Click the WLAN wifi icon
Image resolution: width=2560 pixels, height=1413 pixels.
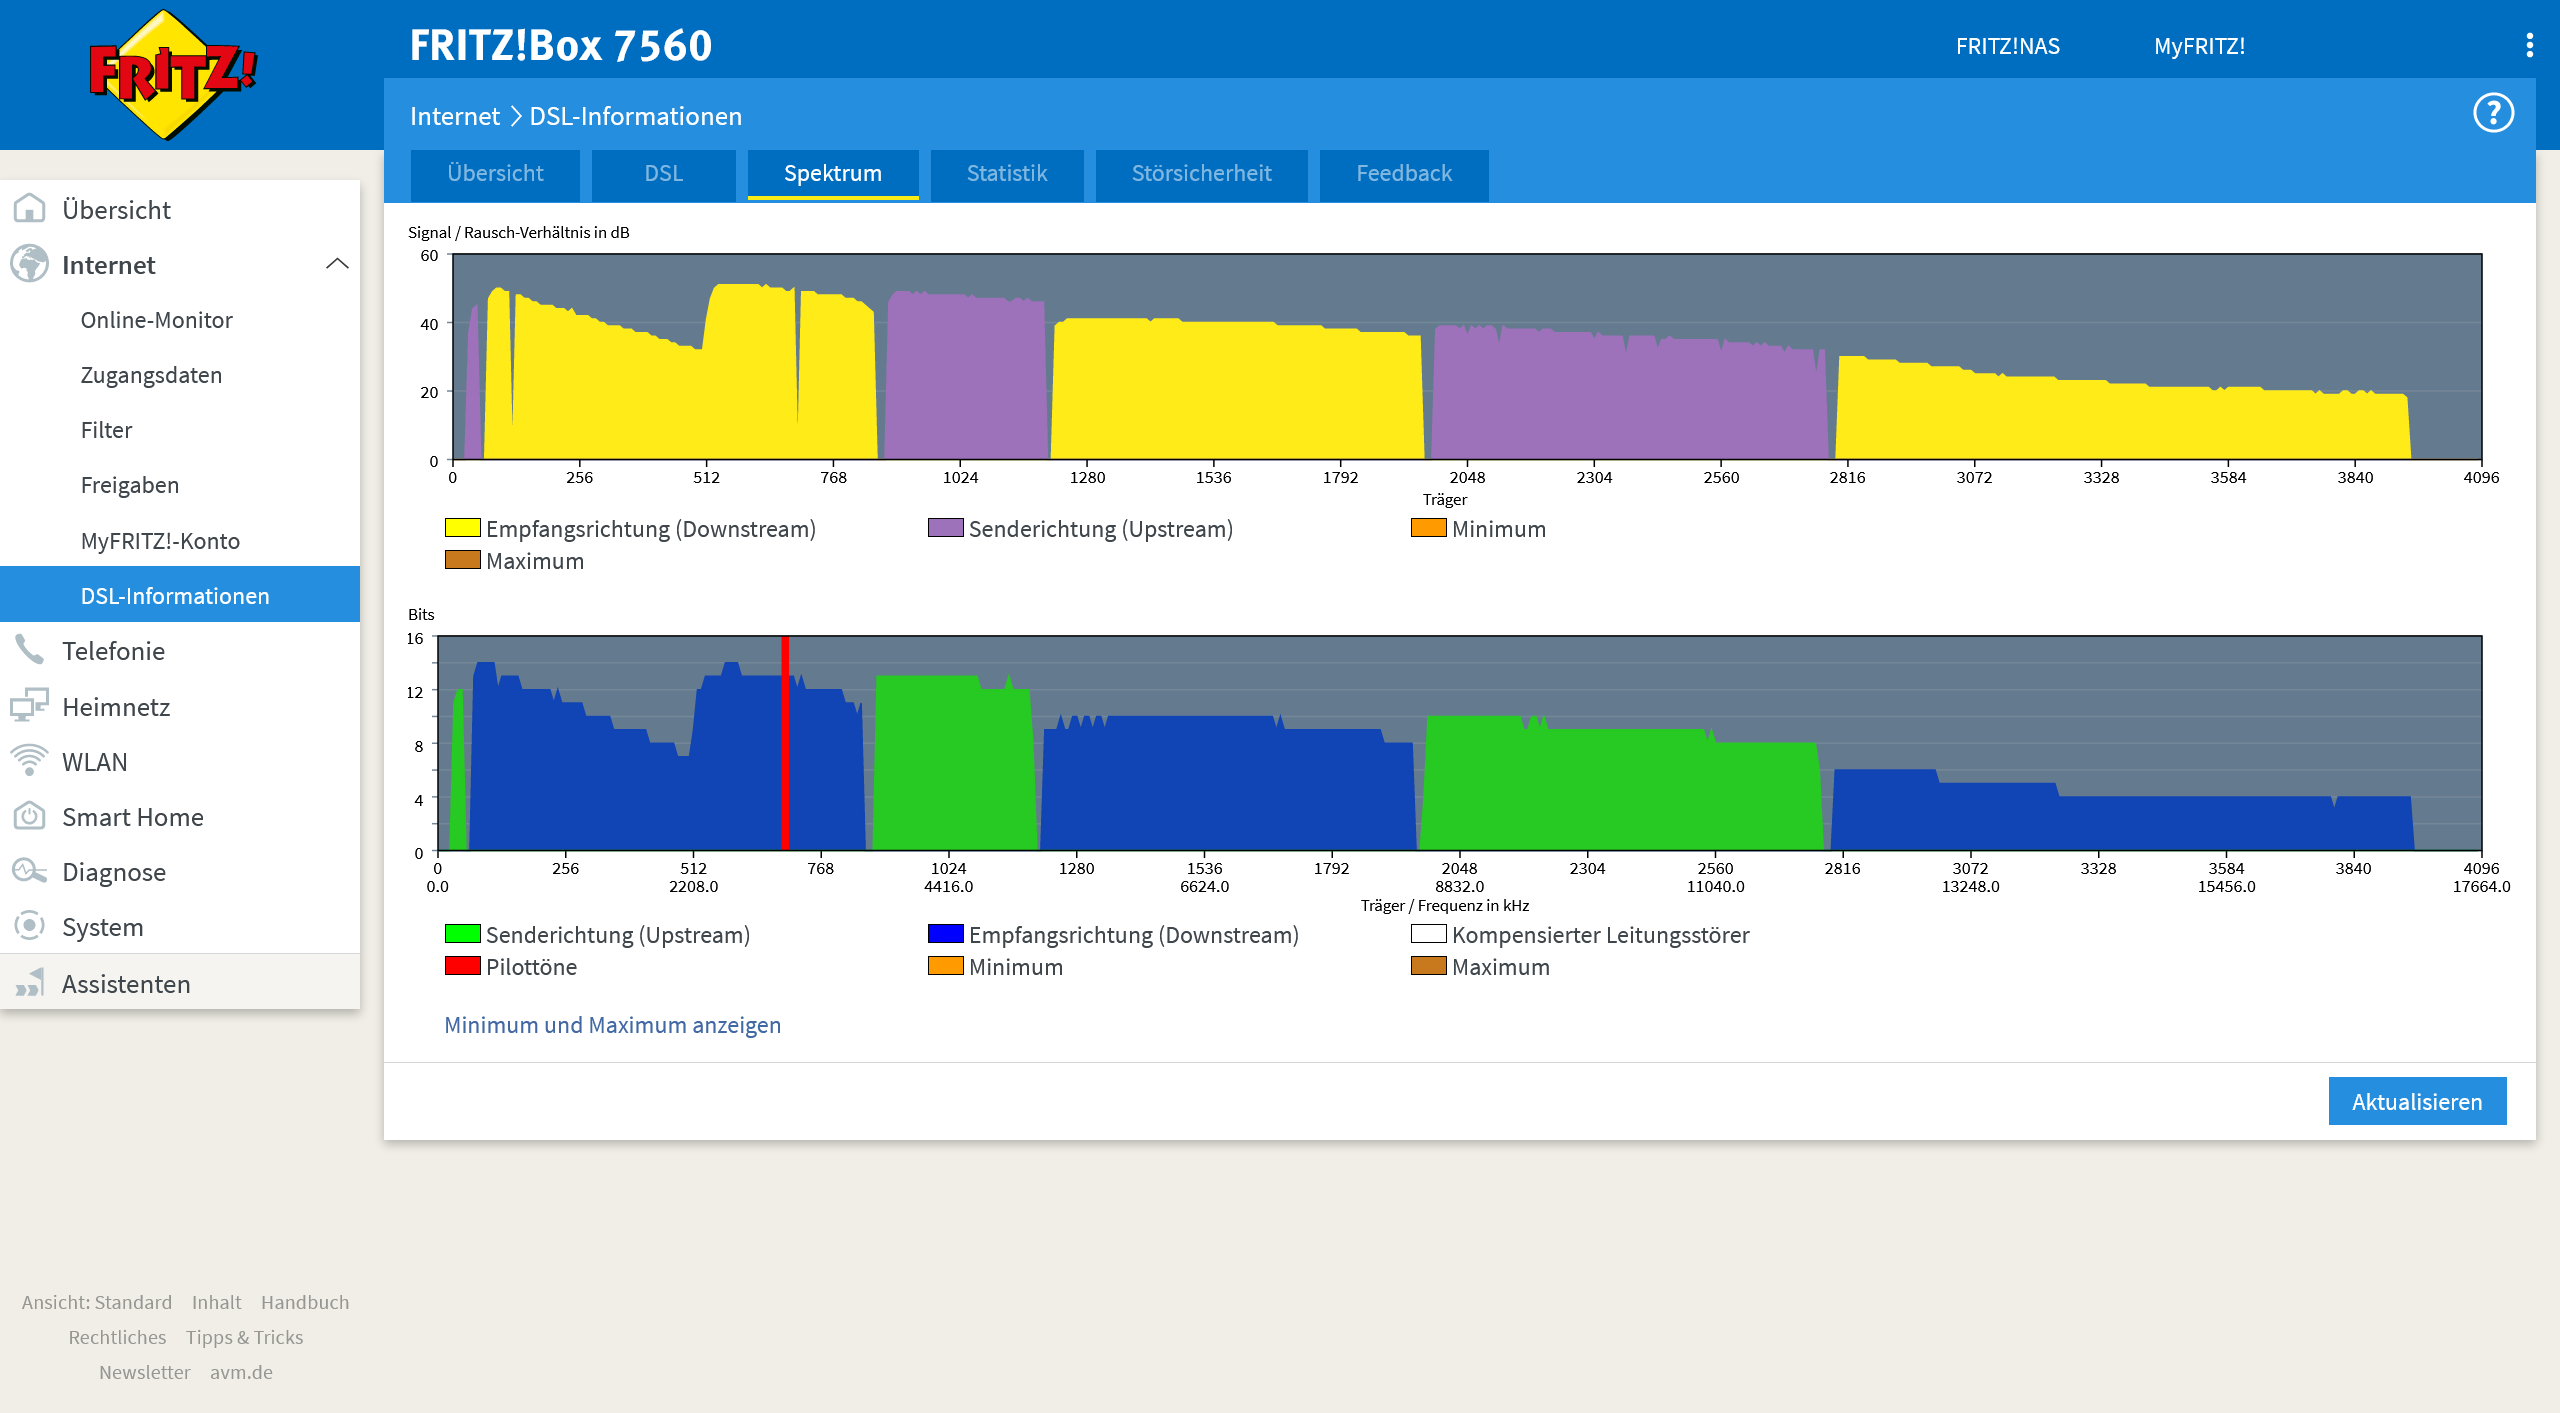pyautogui.click(x=30, y=761)
